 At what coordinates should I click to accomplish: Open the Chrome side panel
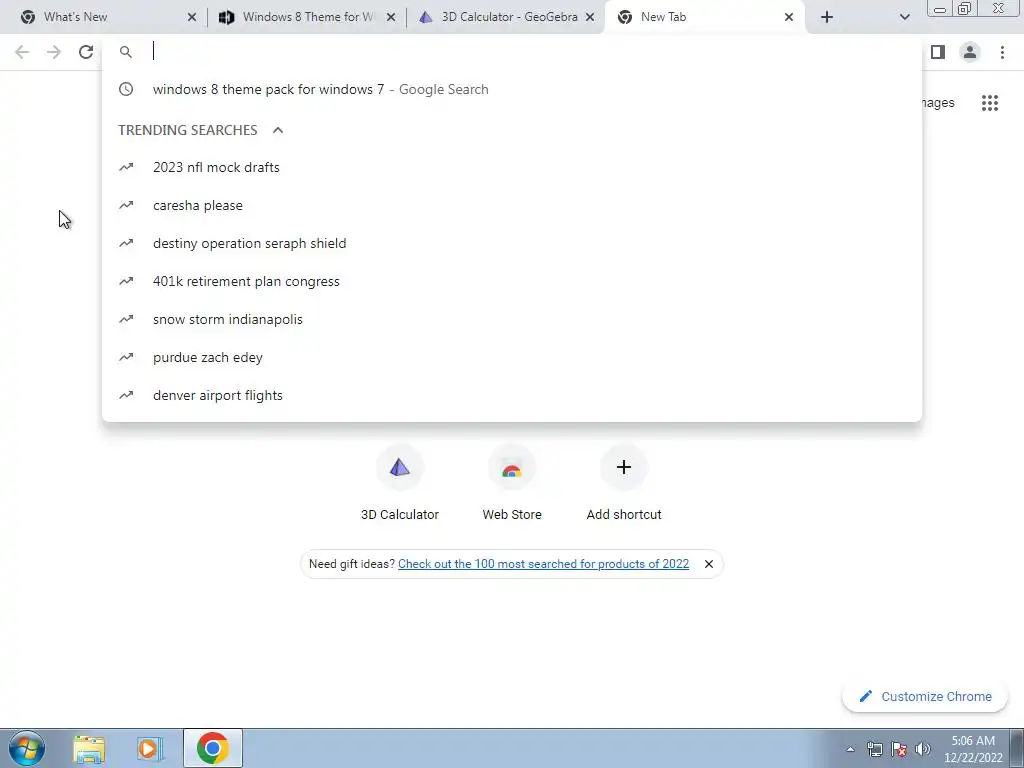938,52
